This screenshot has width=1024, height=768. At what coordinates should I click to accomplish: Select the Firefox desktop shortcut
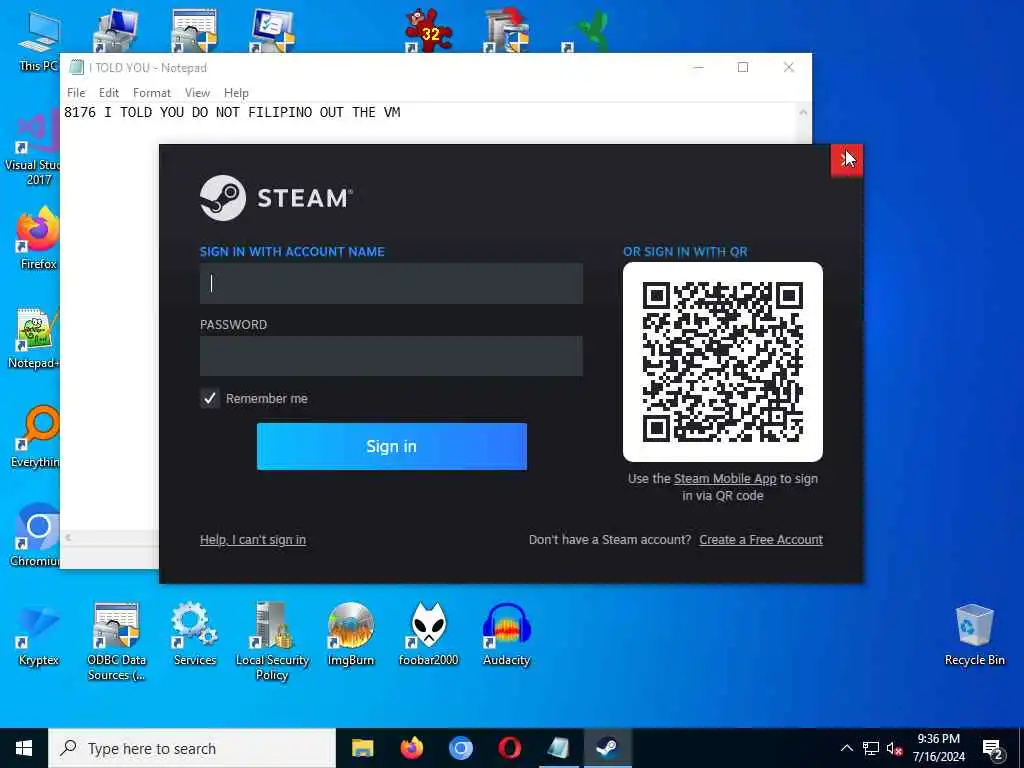pyautogui.click(x=38, y=238)
